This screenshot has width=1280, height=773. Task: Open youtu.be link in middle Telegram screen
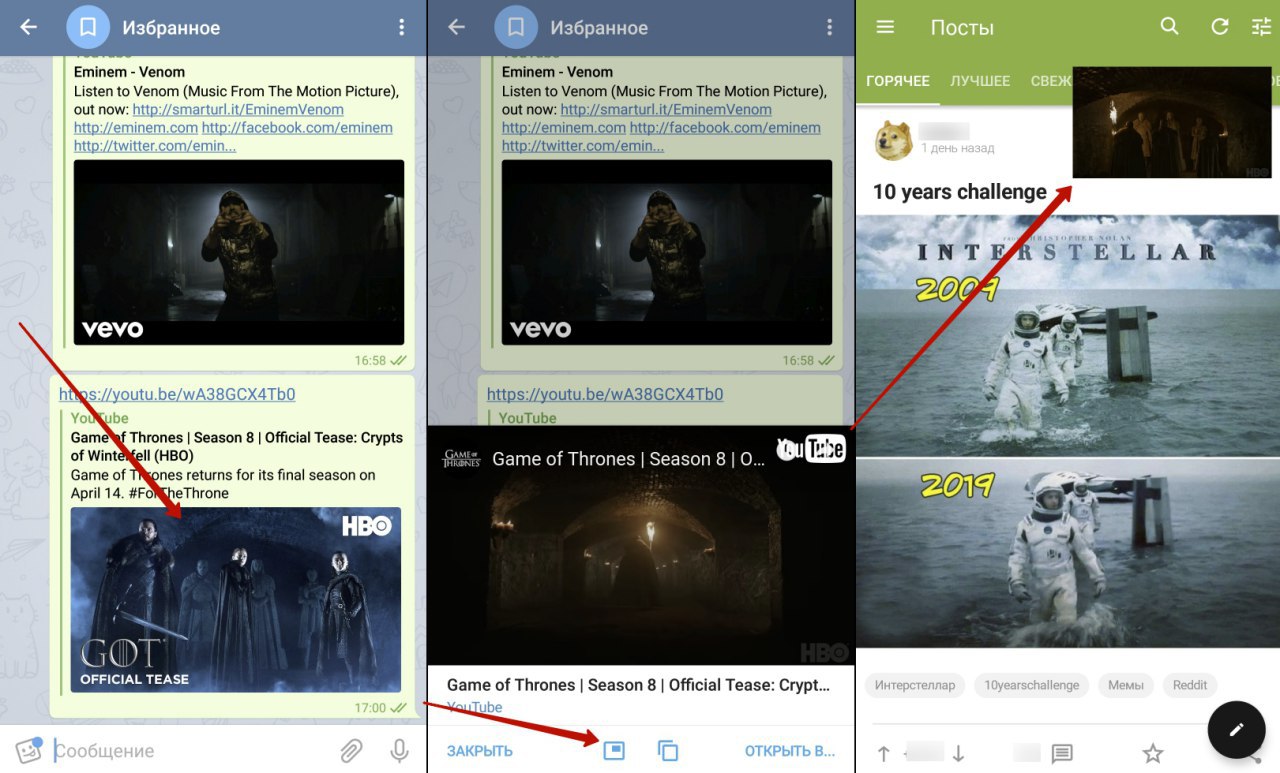coord(605,394)
